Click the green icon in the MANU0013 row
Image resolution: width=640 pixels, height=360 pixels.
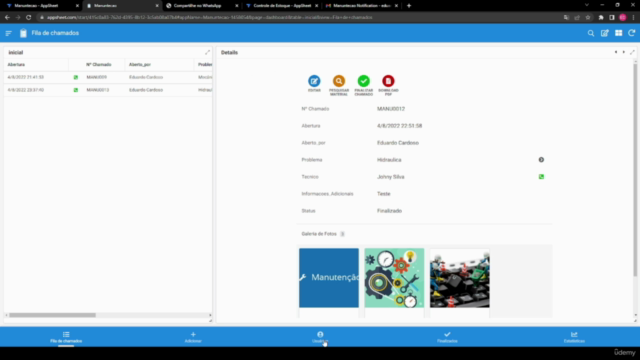(76, 90)
